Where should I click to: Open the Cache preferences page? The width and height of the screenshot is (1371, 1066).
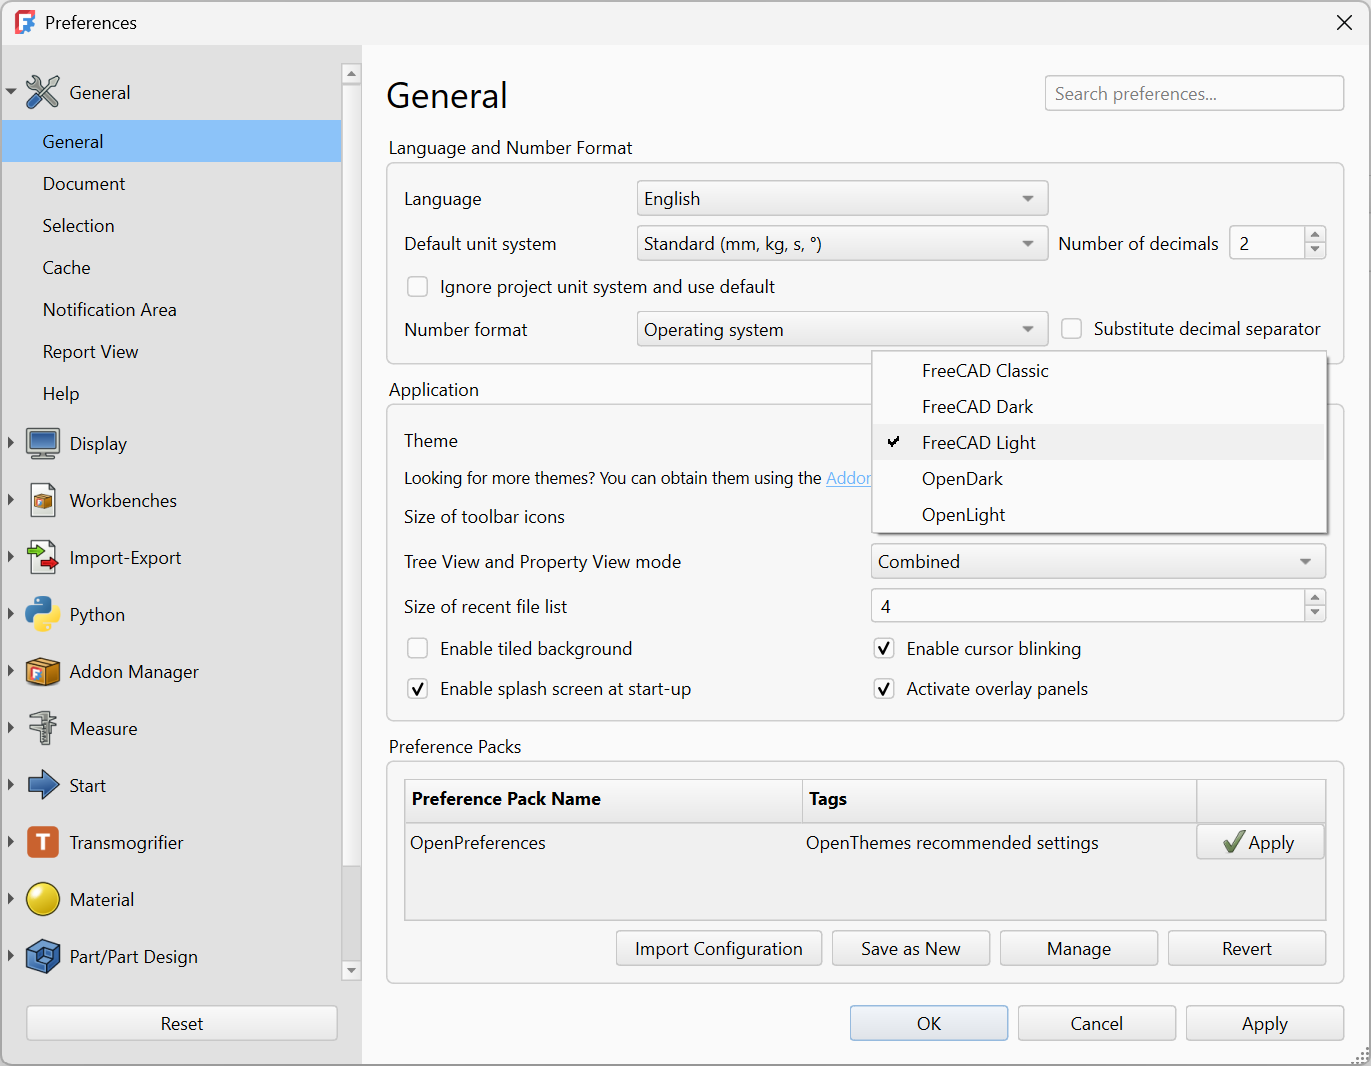coord(171,268)
